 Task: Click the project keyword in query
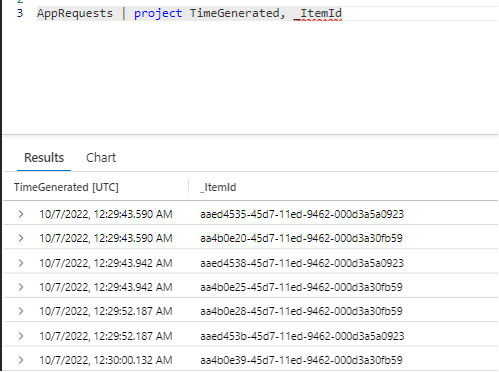point(158,13)
